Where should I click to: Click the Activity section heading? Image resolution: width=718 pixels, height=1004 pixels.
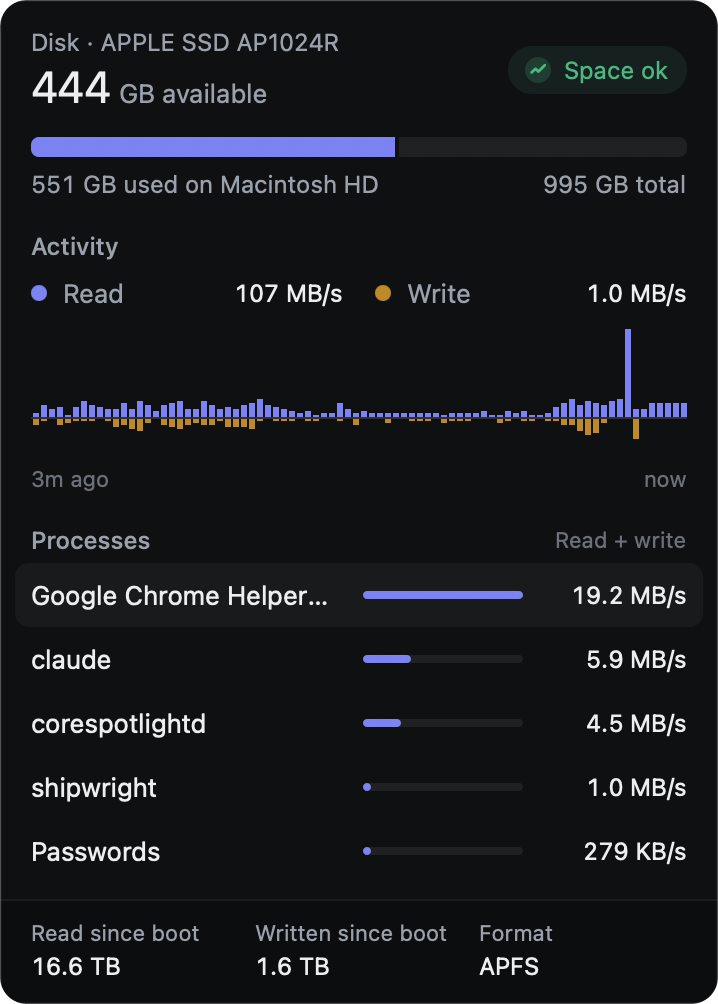(75, 247)
